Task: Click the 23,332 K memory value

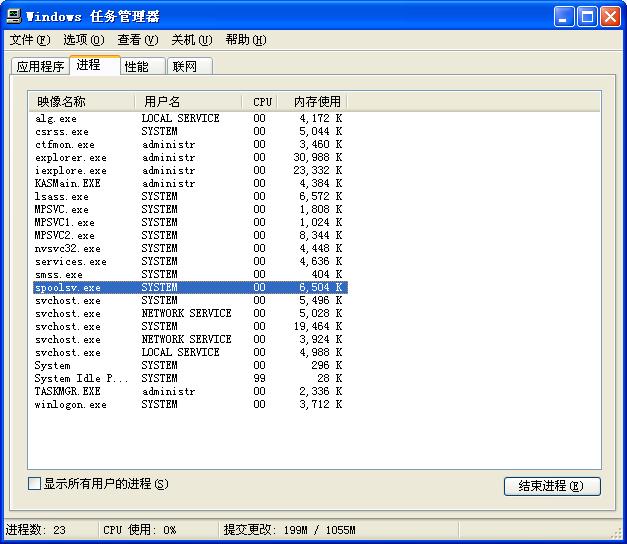Action: click(318, 170)
